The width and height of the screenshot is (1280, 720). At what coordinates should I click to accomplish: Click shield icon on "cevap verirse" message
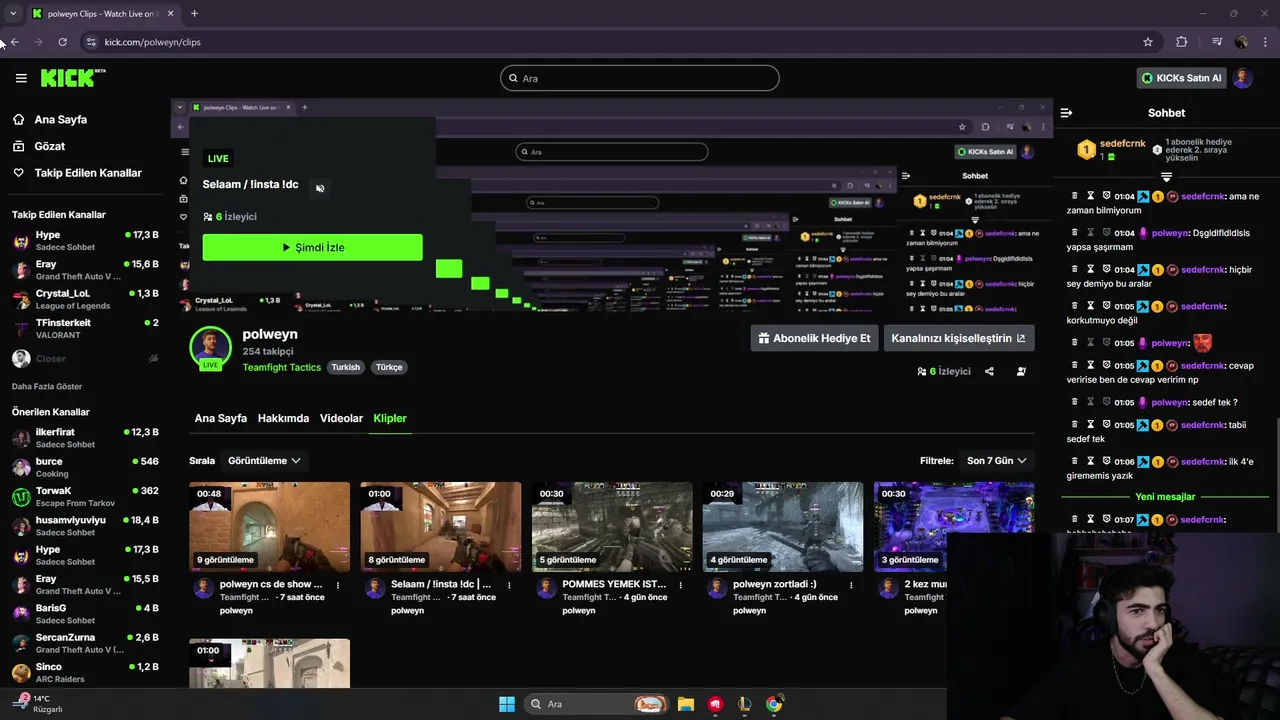pos(1107,365)
